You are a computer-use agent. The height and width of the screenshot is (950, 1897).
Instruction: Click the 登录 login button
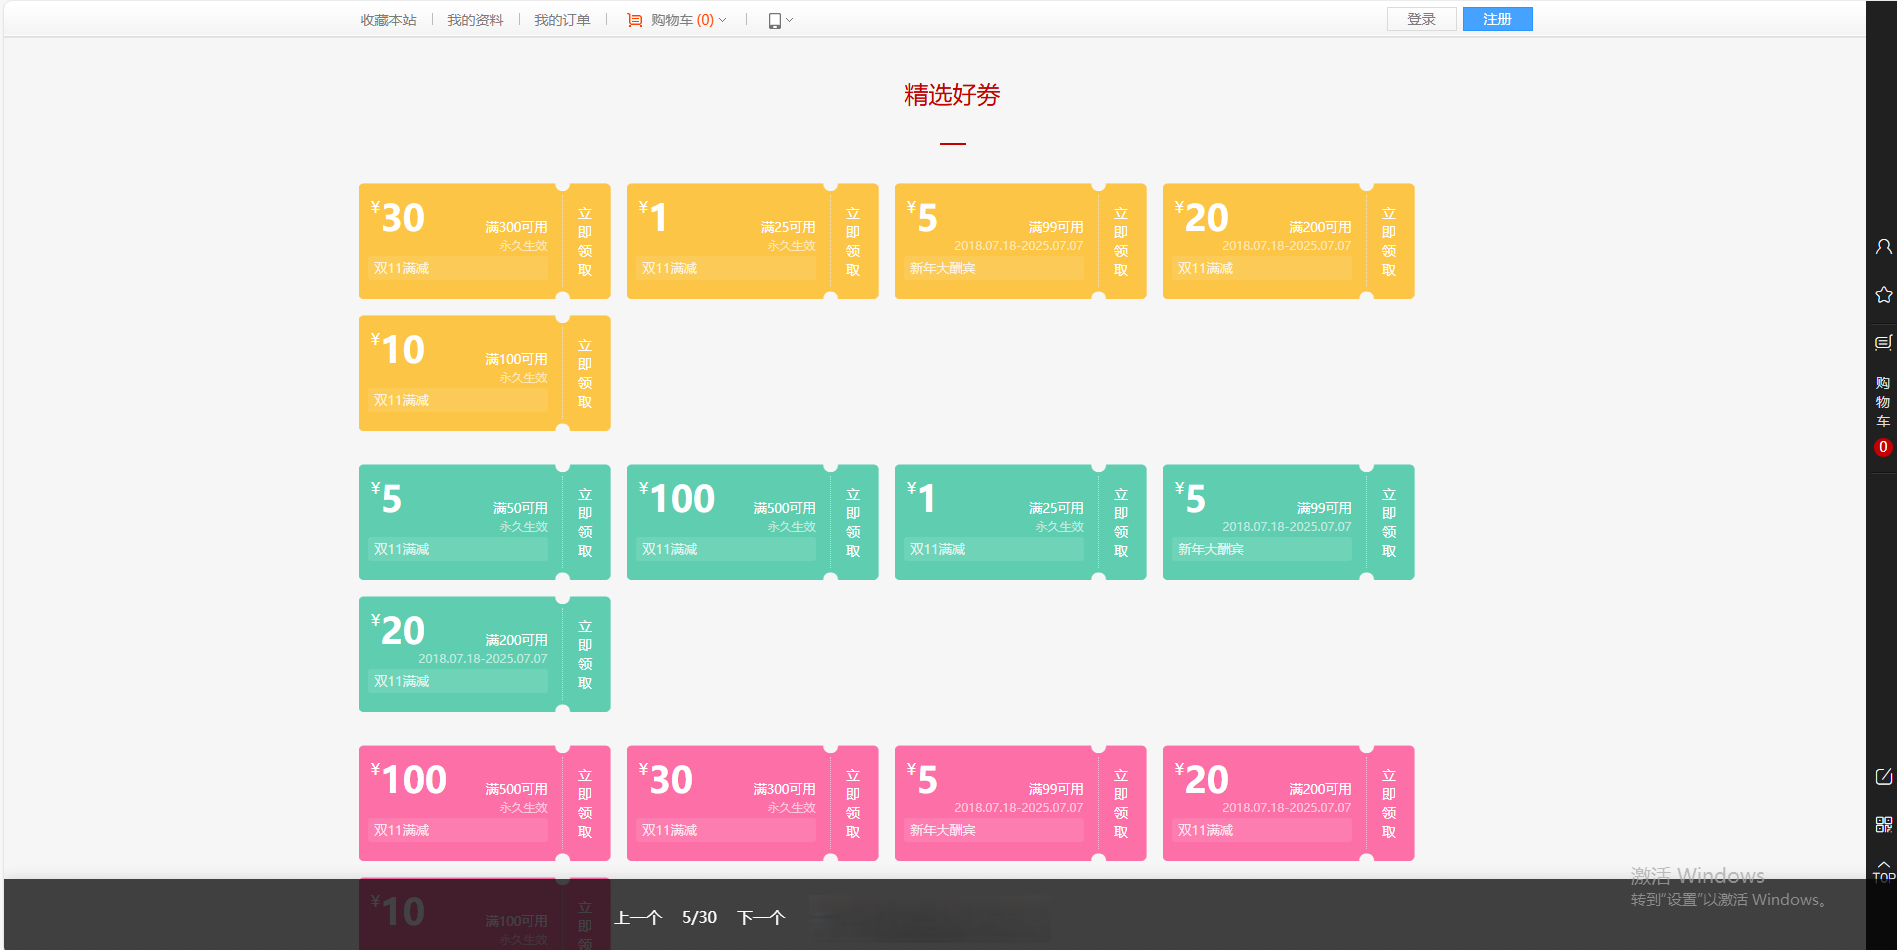coord(1421,19)
